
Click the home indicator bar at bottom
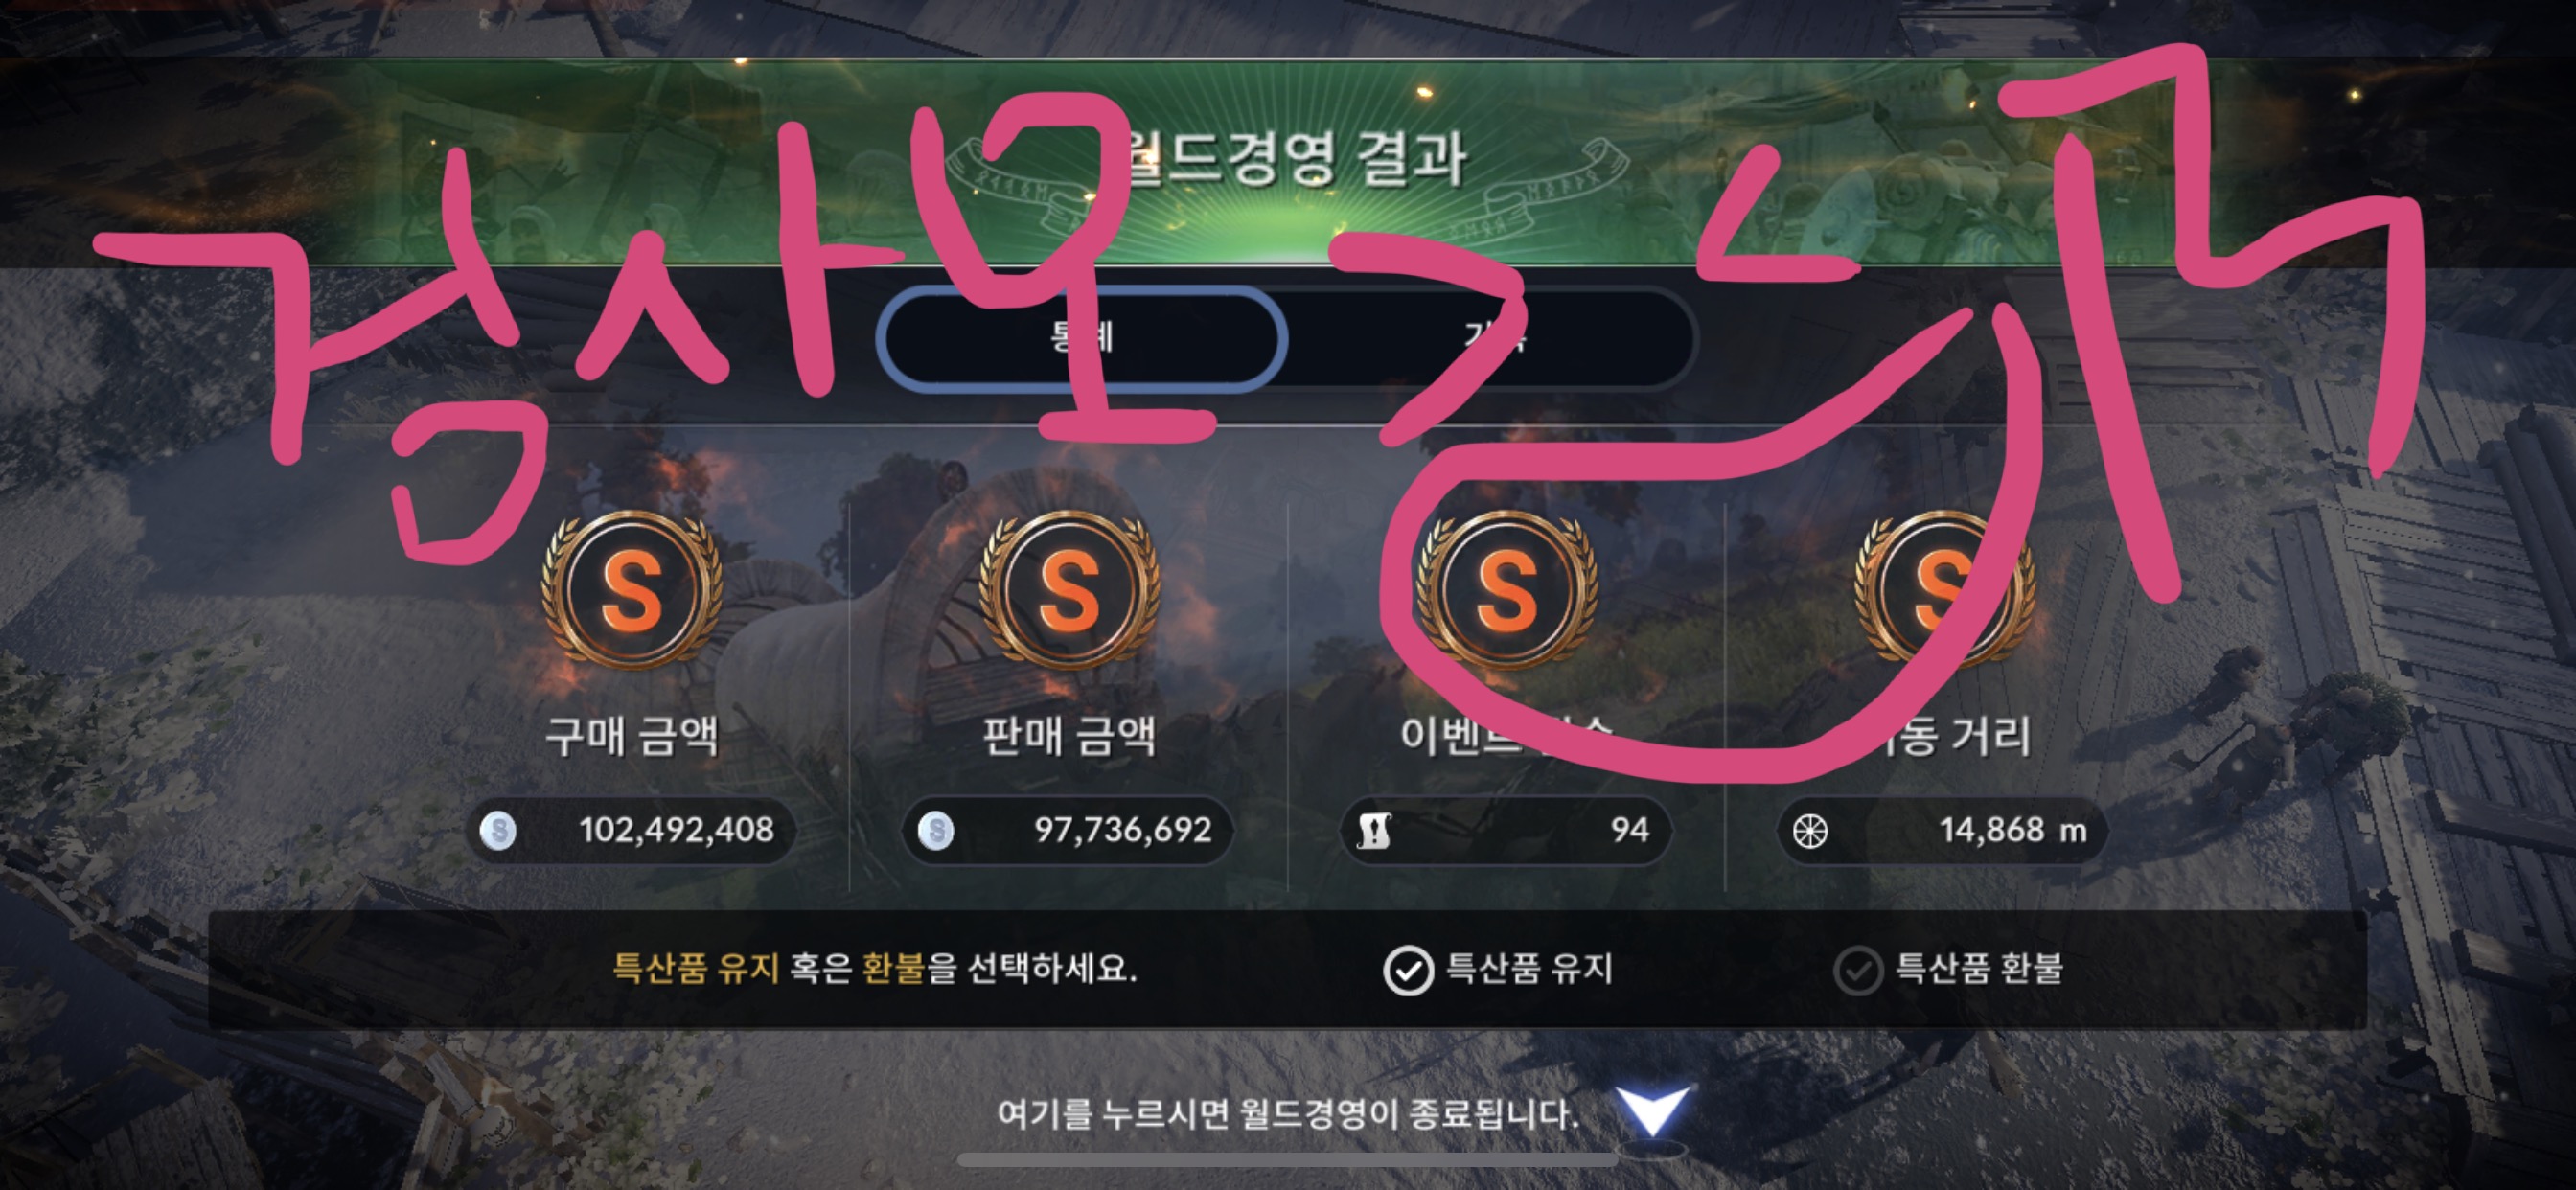(x=1287, y=1160)
